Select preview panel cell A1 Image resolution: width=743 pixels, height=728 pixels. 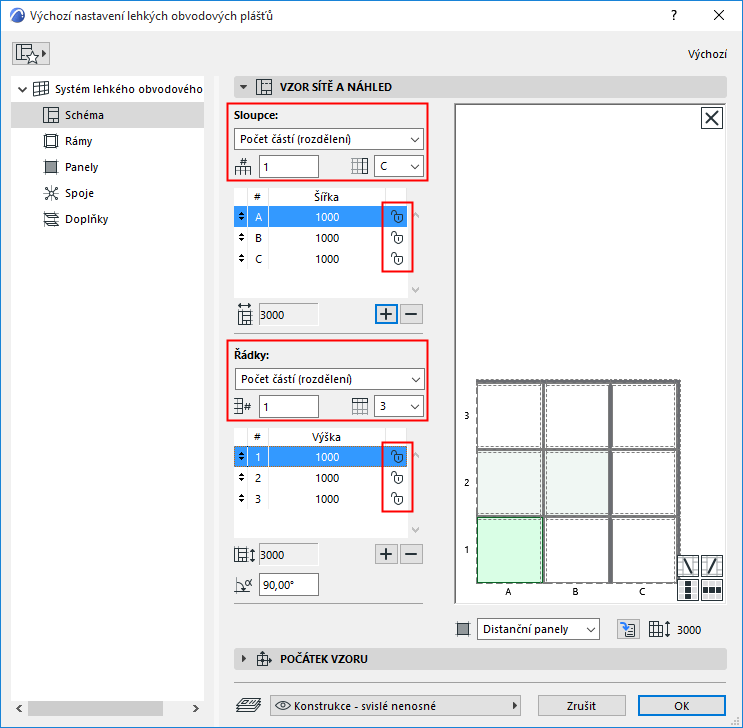(x=509, y=550)
